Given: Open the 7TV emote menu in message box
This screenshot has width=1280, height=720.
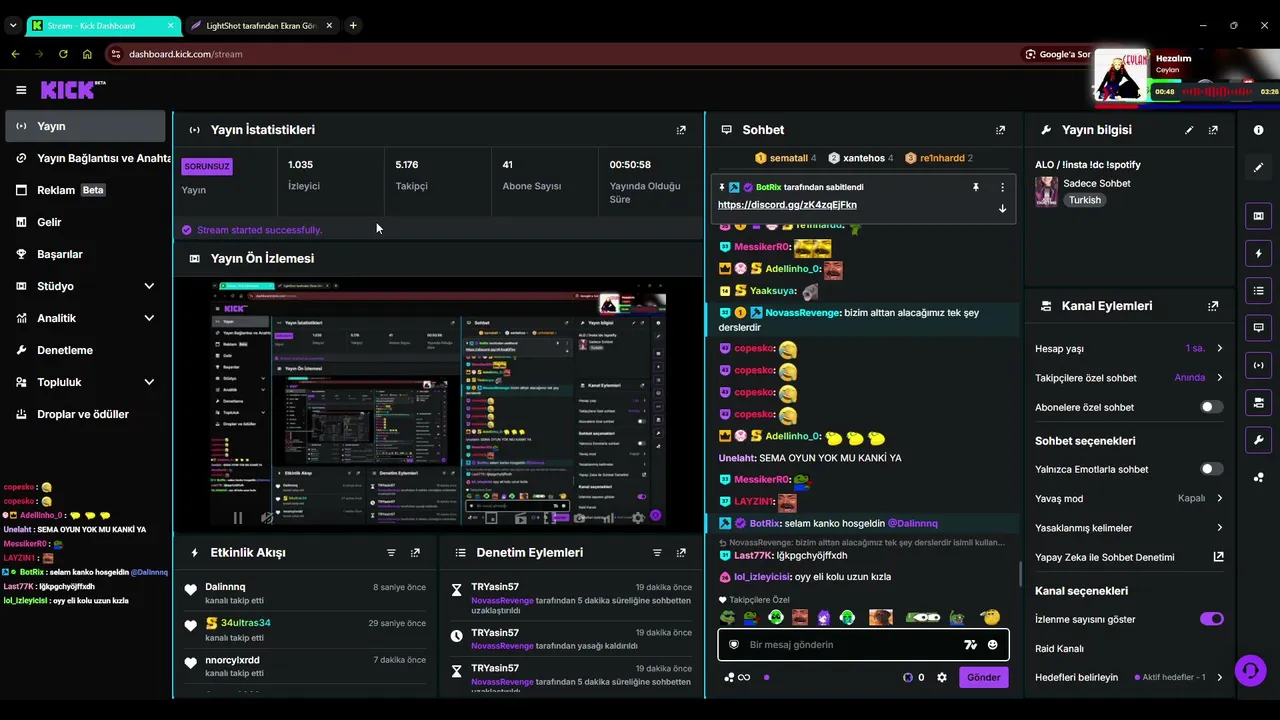Looking at the screenshot, I should [x=970, y=645].
